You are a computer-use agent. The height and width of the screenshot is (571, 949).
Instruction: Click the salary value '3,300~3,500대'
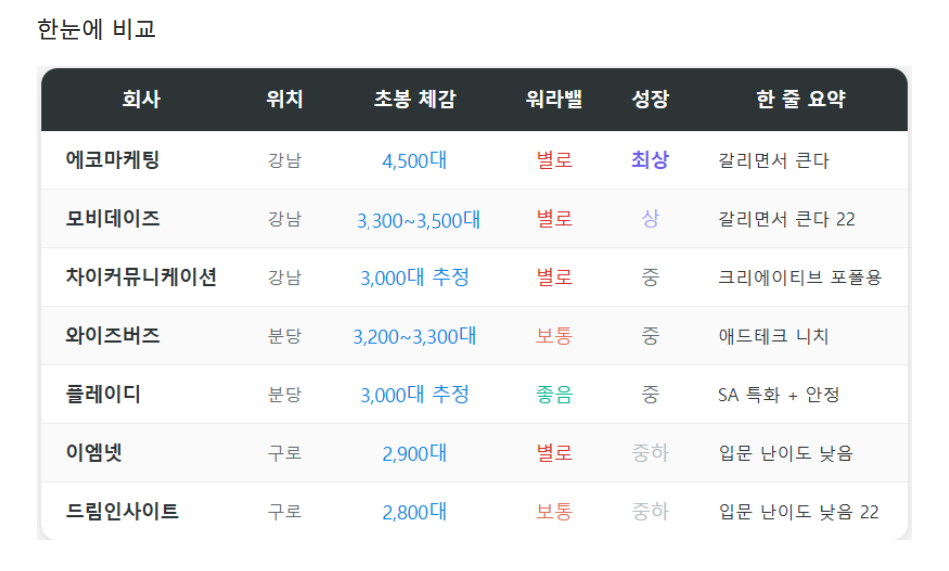pos(418,220)
